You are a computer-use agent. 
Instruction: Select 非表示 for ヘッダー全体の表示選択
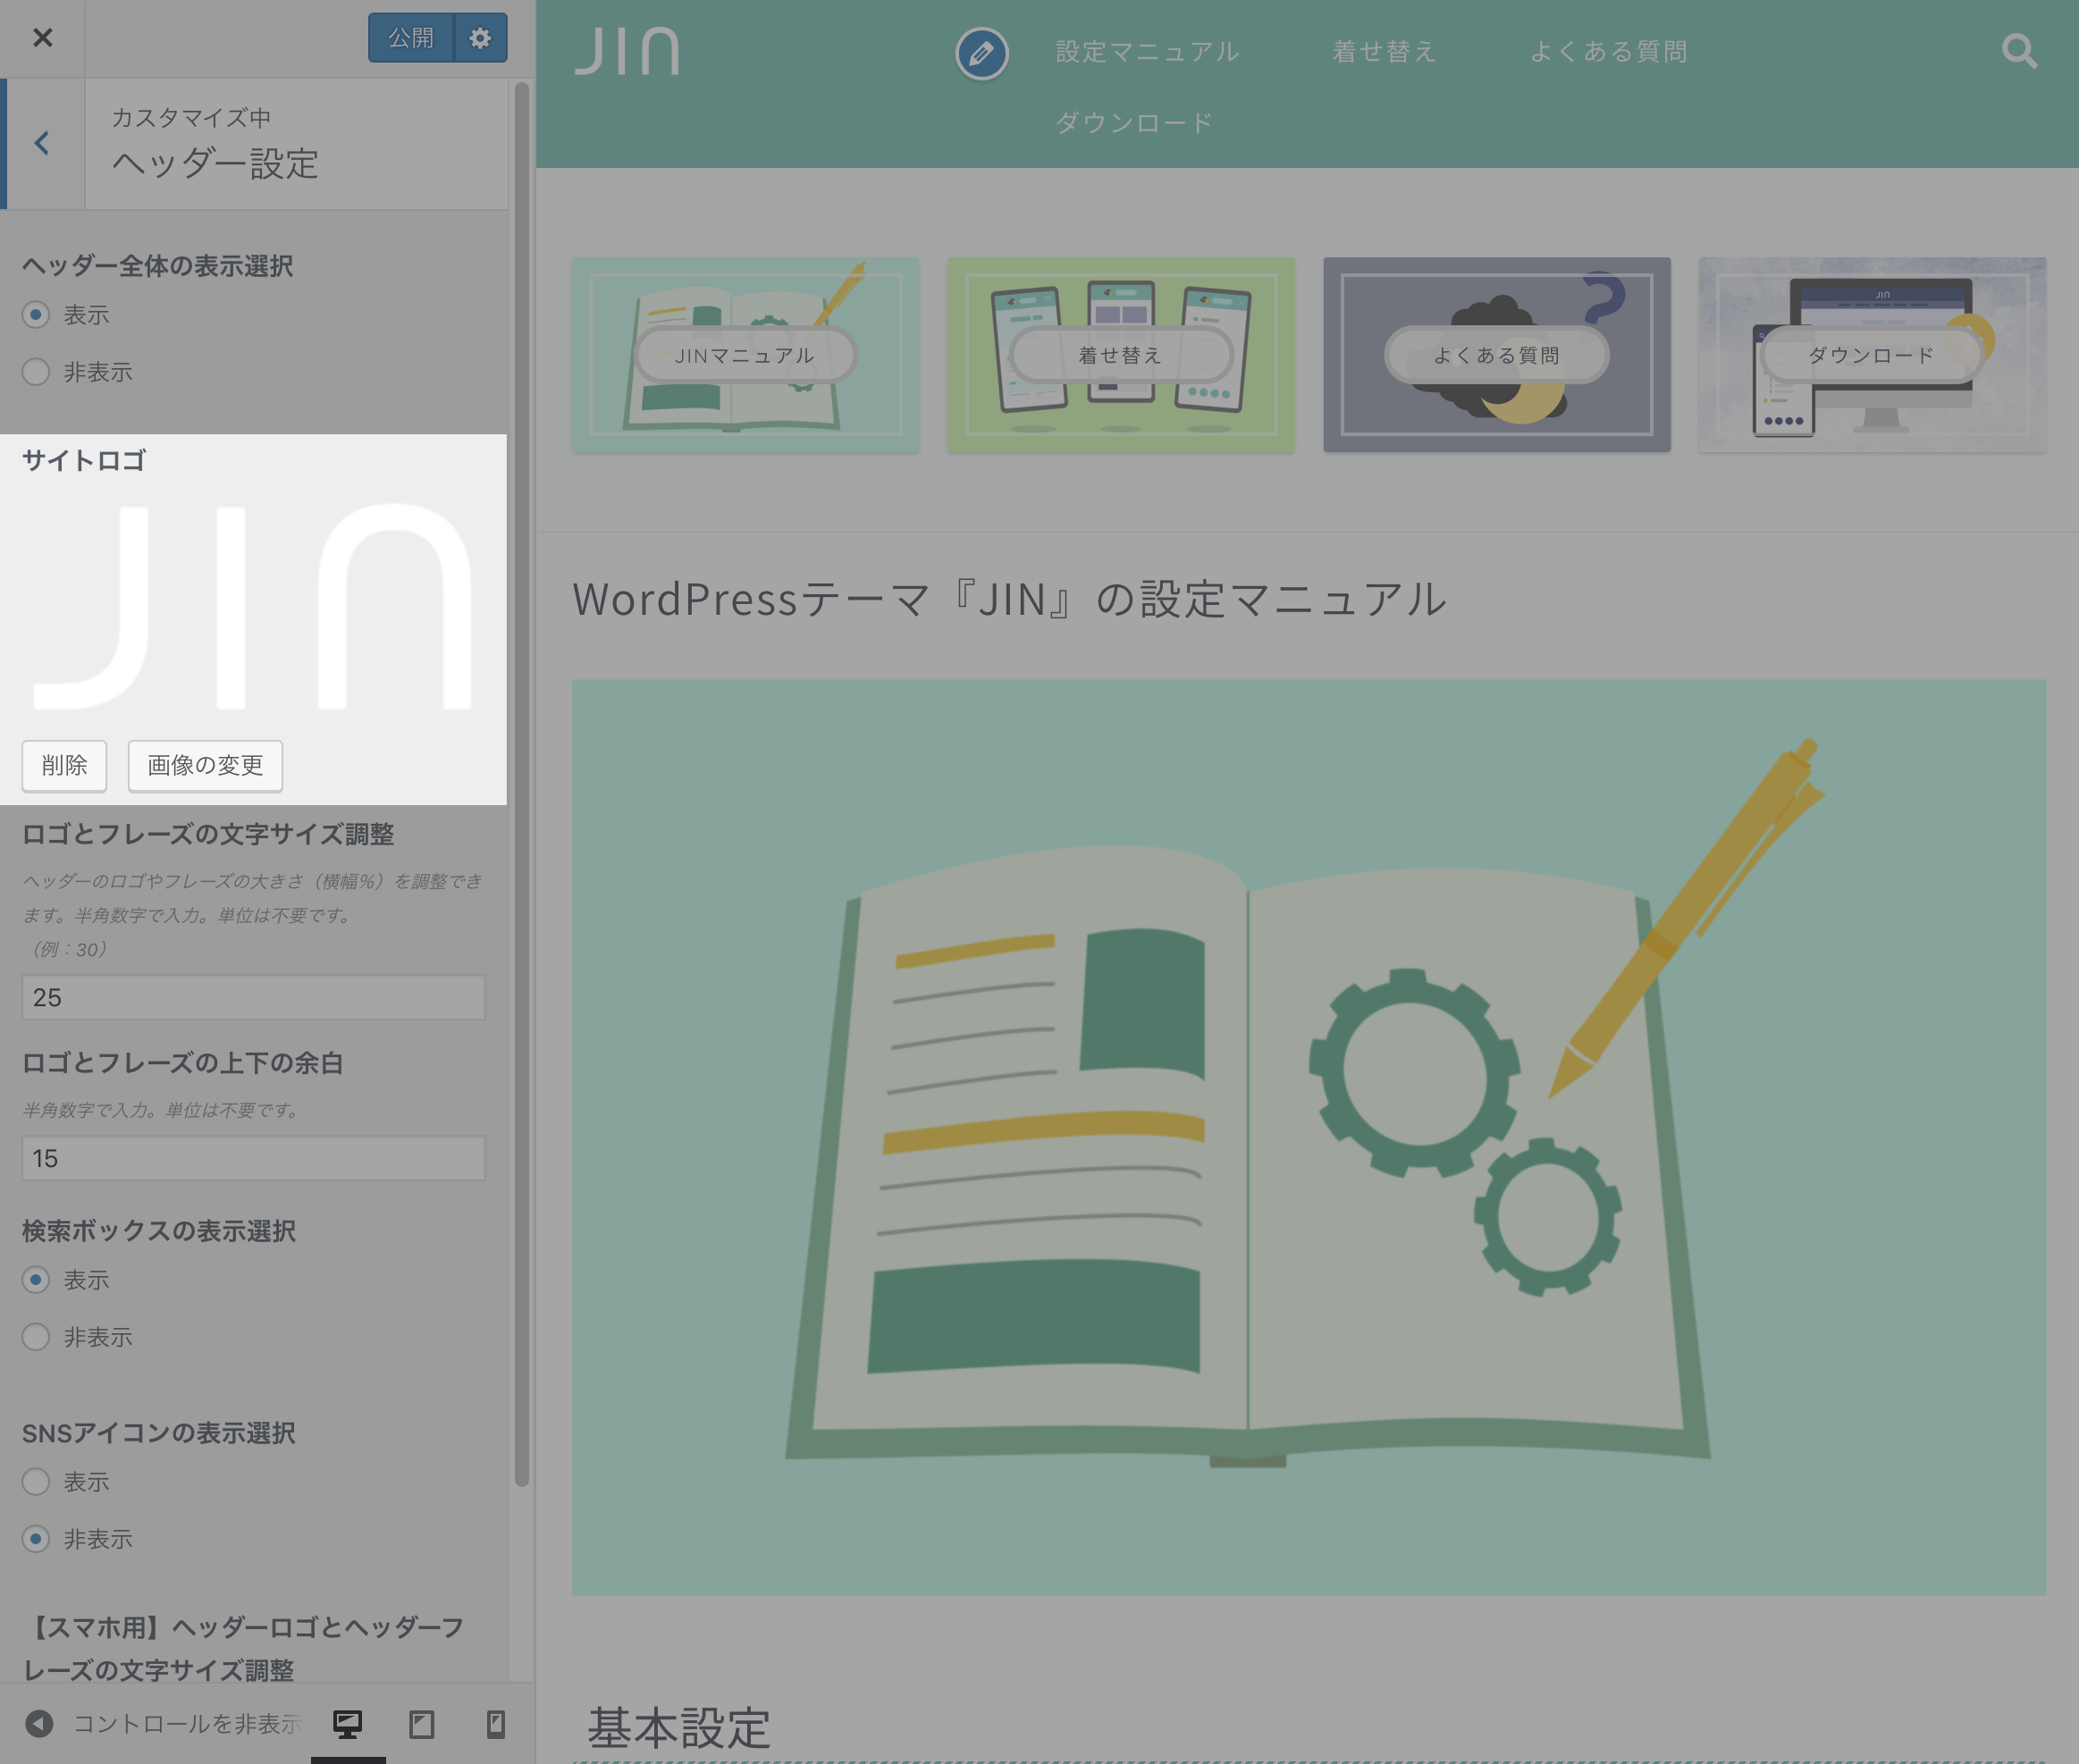pyautogui.click(x=36, y=372)
